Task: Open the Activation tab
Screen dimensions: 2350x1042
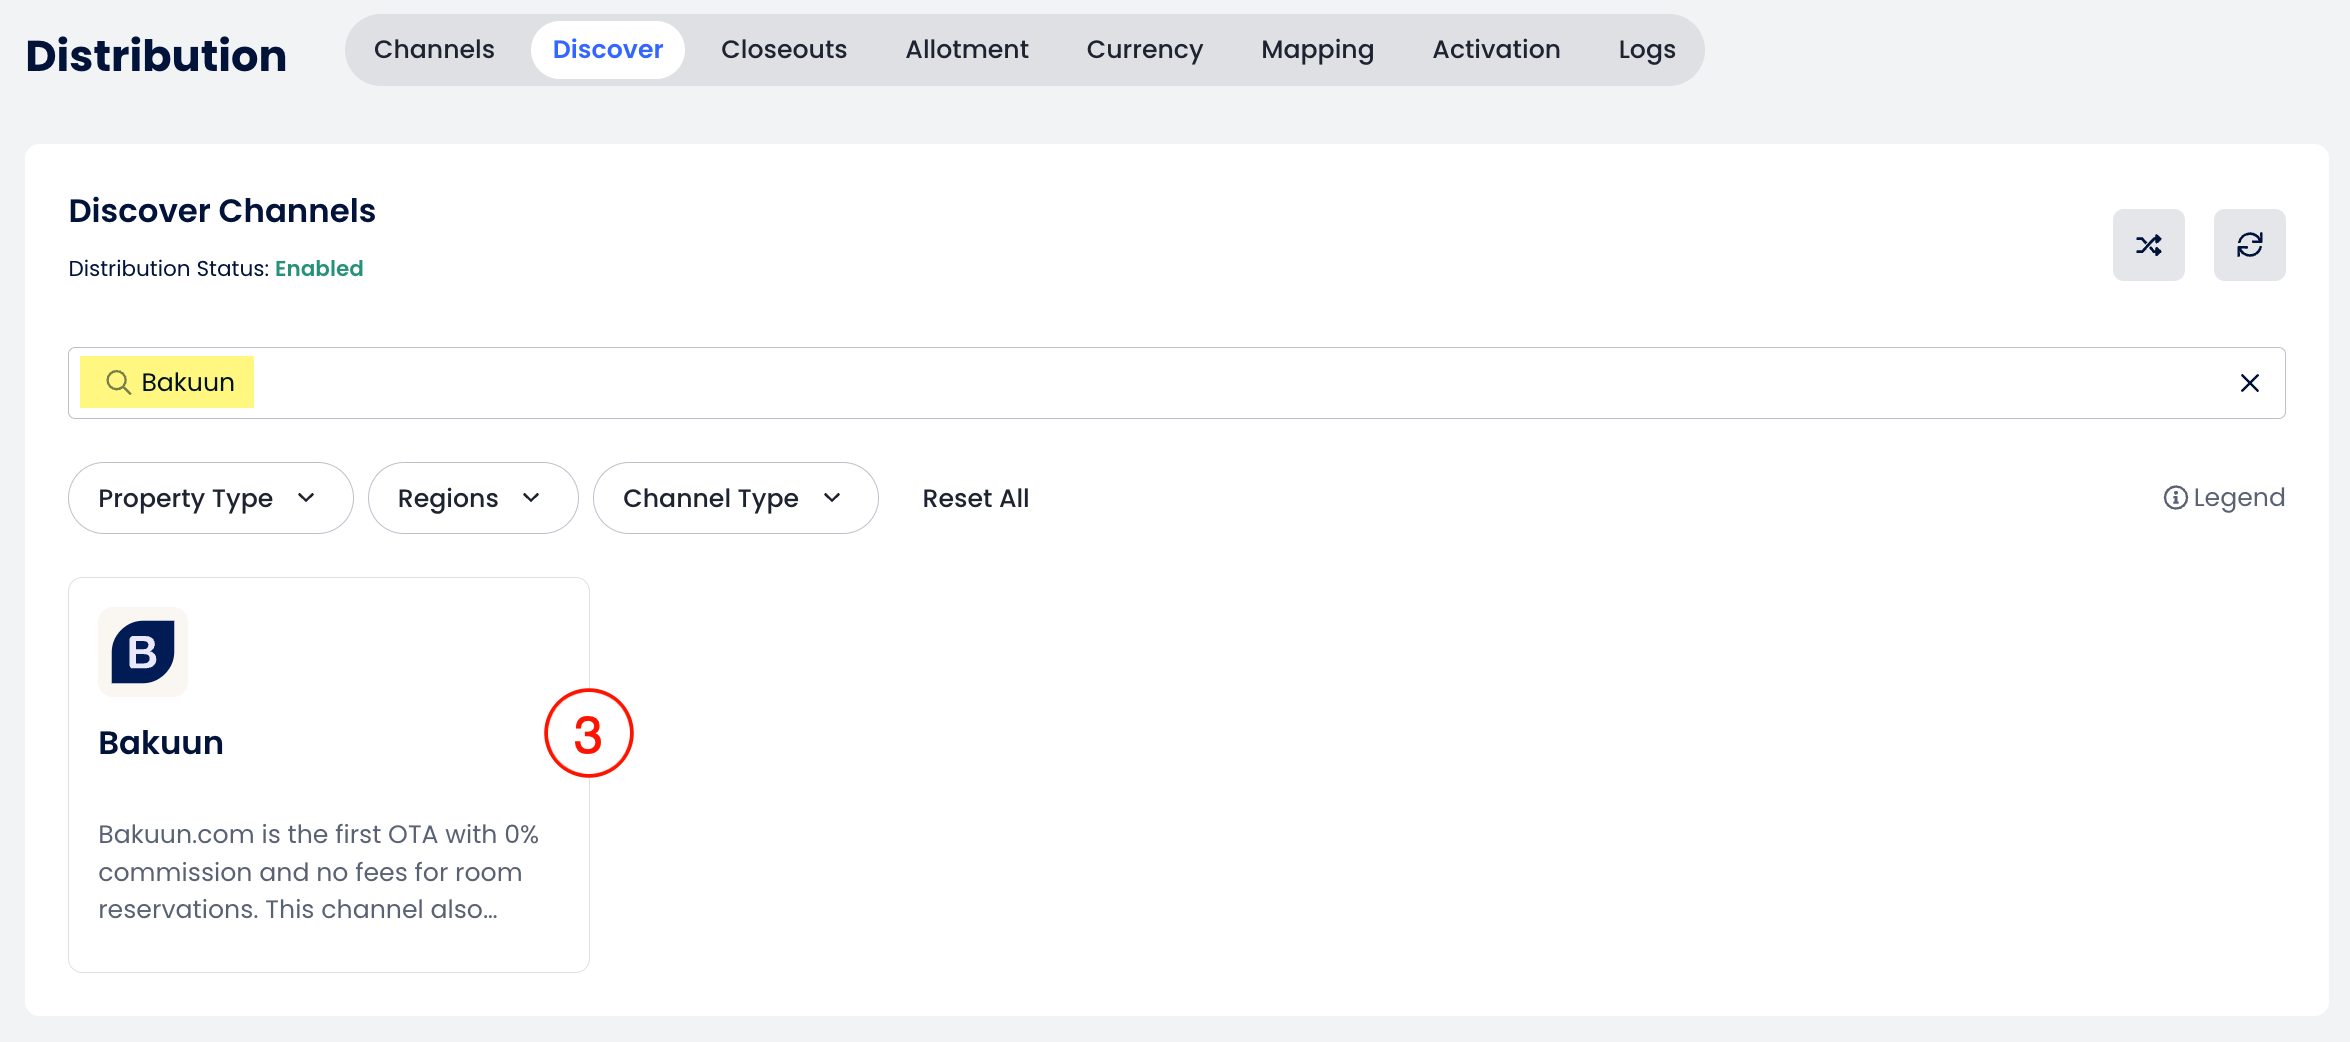Action: [1496, 49]
